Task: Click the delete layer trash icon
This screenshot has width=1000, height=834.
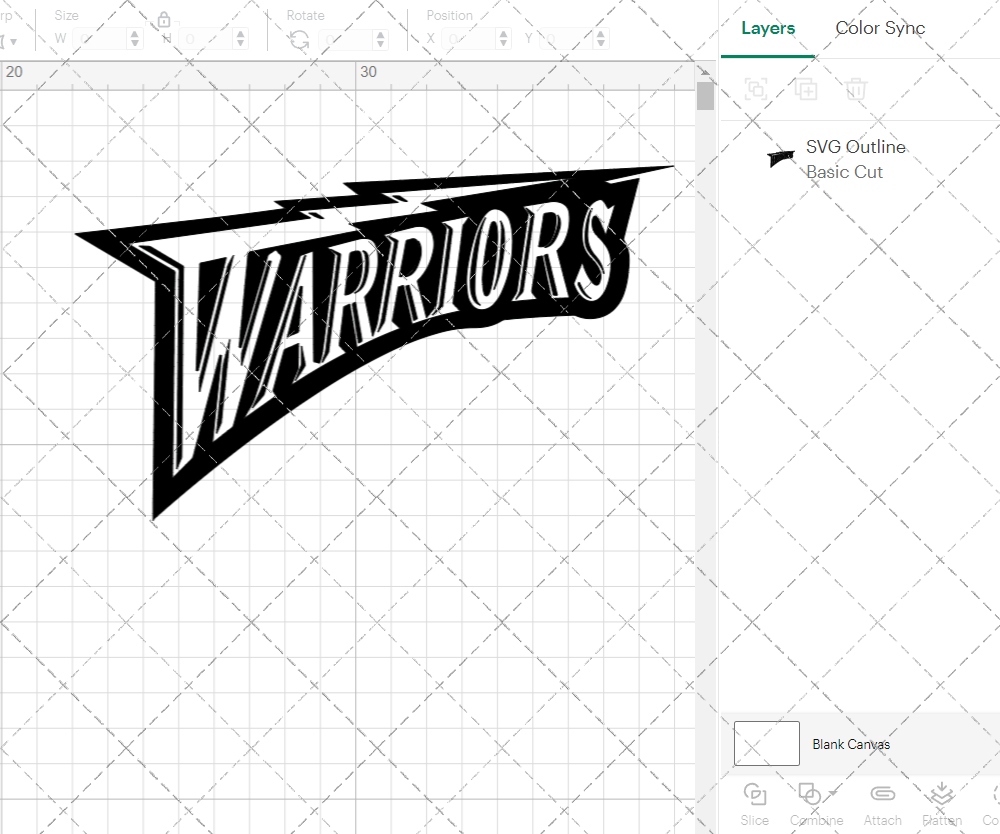Action: [855, 89]
